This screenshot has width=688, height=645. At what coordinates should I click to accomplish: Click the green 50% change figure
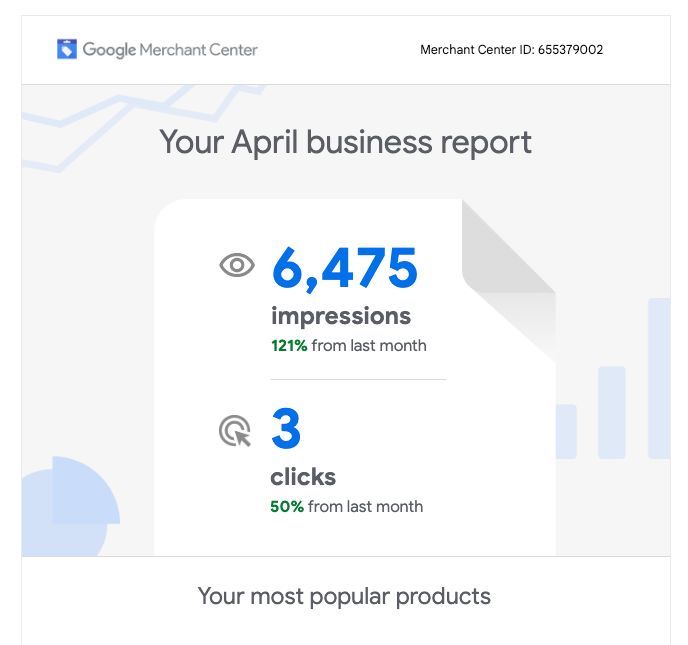click(x=287, y=507)
